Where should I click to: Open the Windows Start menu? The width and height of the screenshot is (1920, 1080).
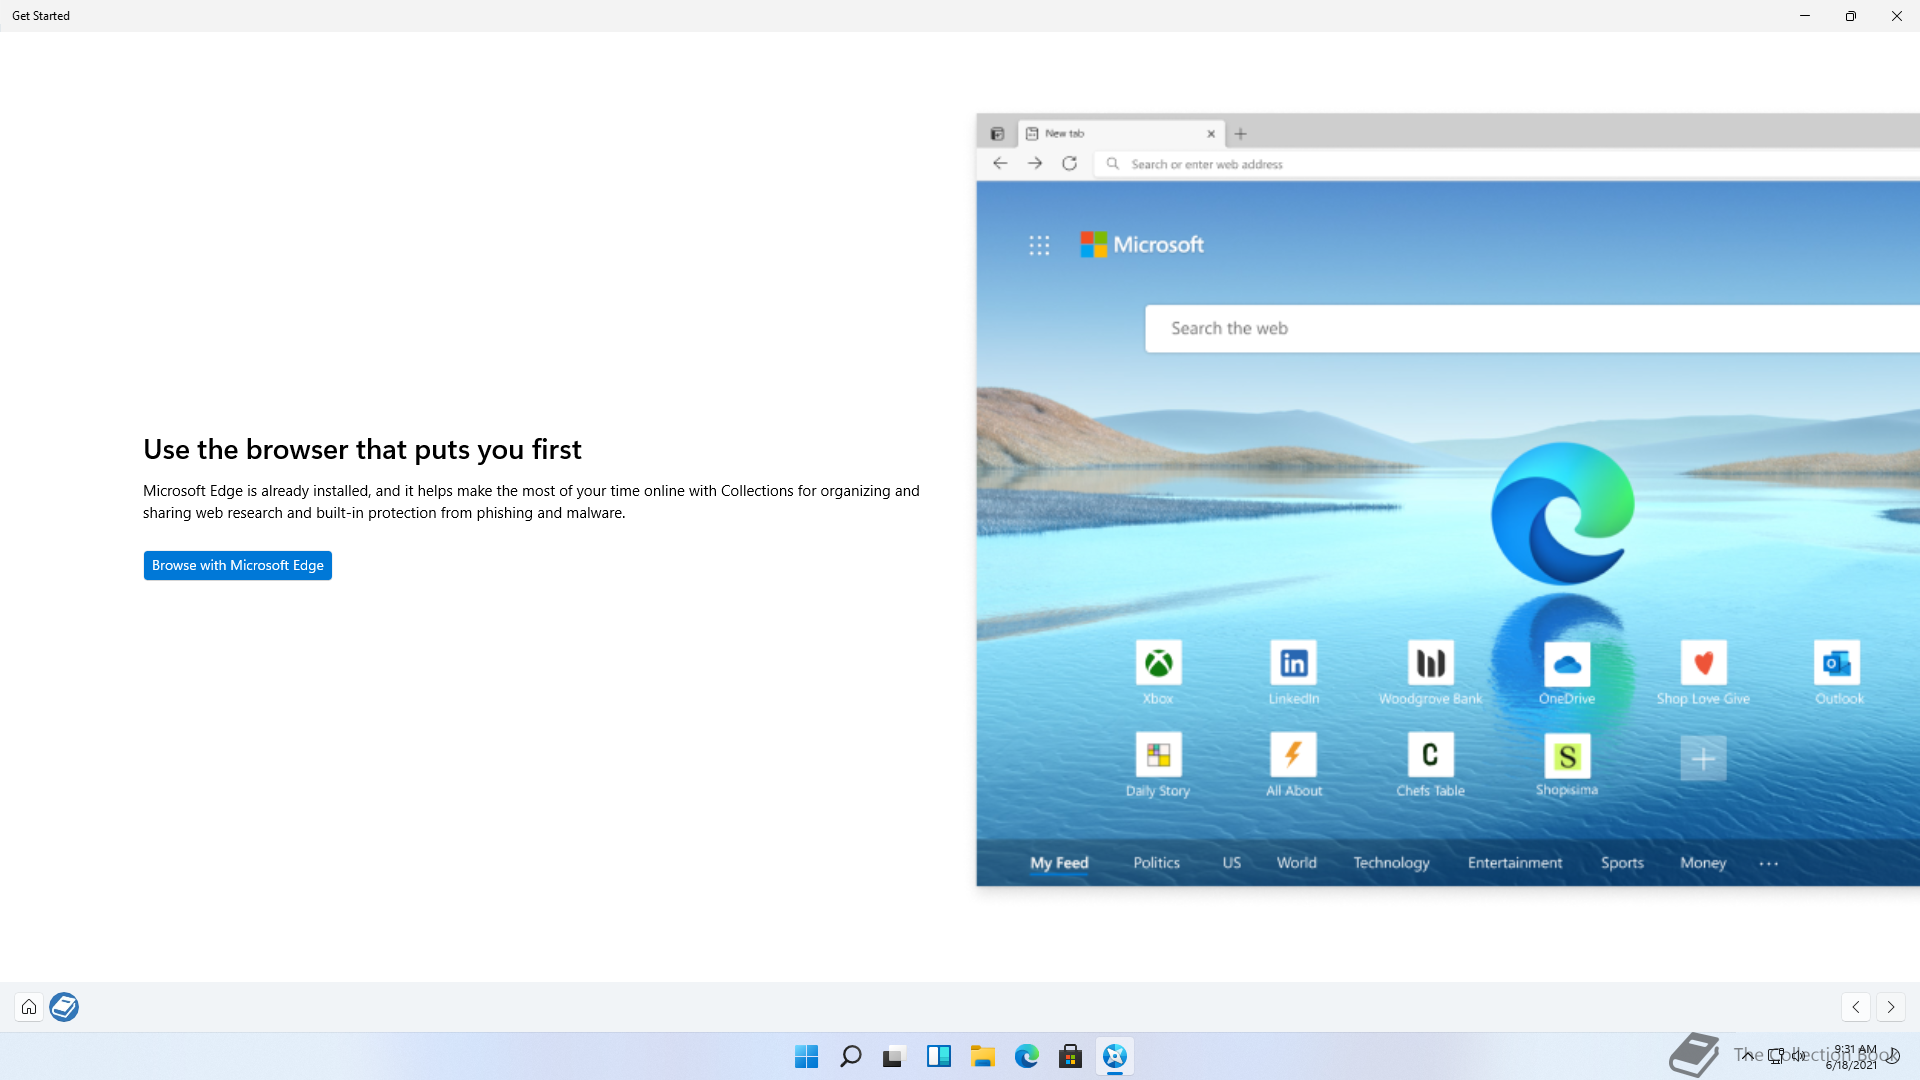pyautogui.click(x=806, y=1056)
